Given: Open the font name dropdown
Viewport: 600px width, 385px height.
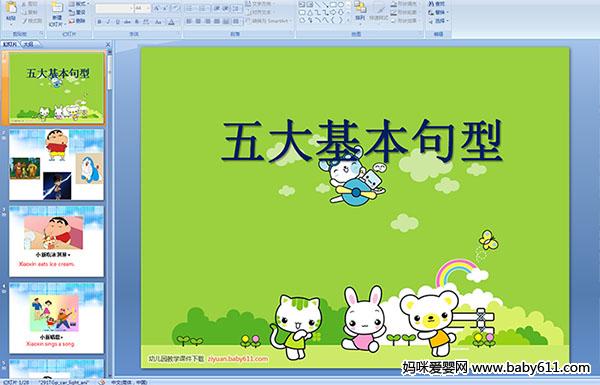Looking at the screenshot, I should pyautogui.click(x=114, y=8).
